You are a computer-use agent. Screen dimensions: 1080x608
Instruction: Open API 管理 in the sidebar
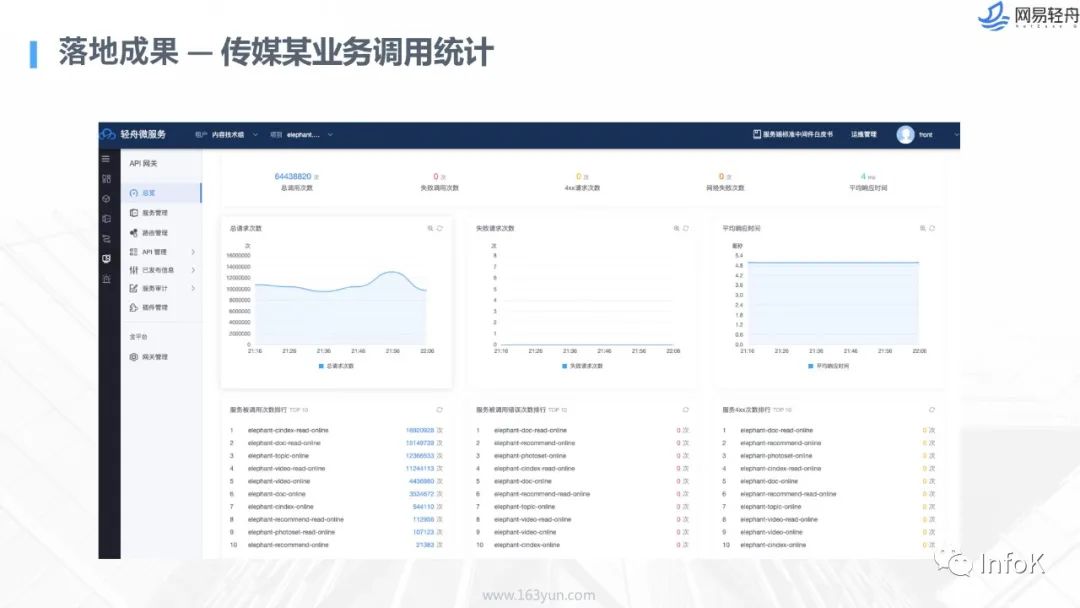coord(154,252)
